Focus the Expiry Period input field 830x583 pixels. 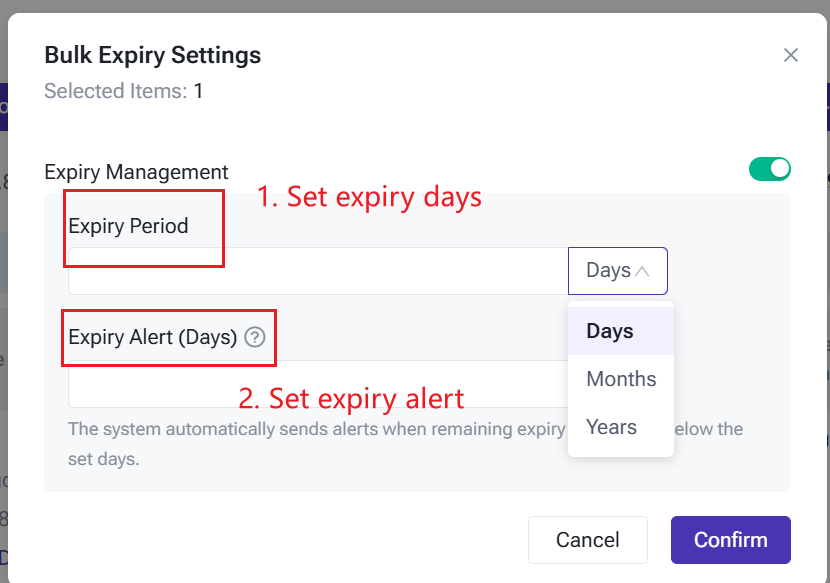click(317, 272)
